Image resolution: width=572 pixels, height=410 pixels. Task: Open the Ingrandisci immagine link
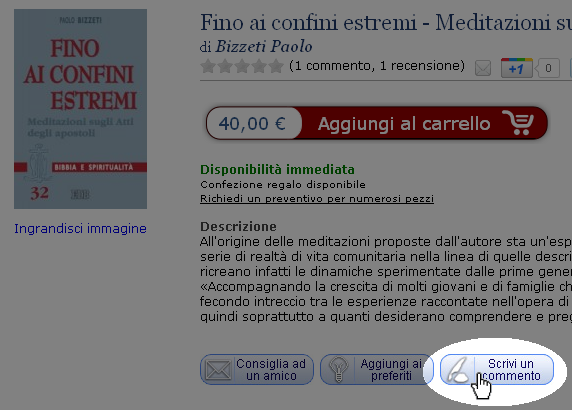80,229
